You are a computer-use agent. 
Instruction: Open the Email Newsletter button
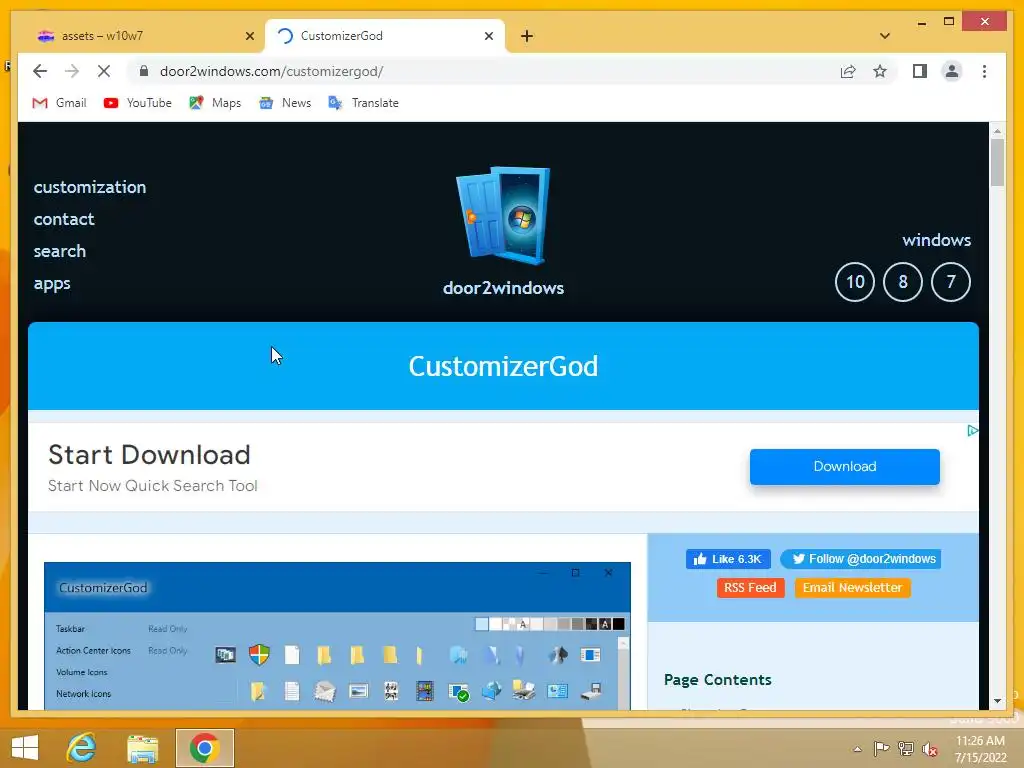pyautogui.click(x=852, y=588)
